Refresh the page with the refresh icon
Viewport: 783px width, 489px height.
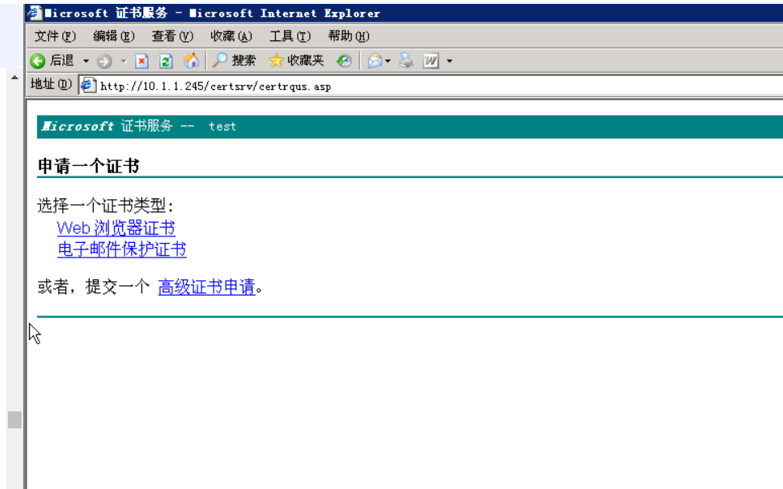pyautogui.click(x=166, y=61)
